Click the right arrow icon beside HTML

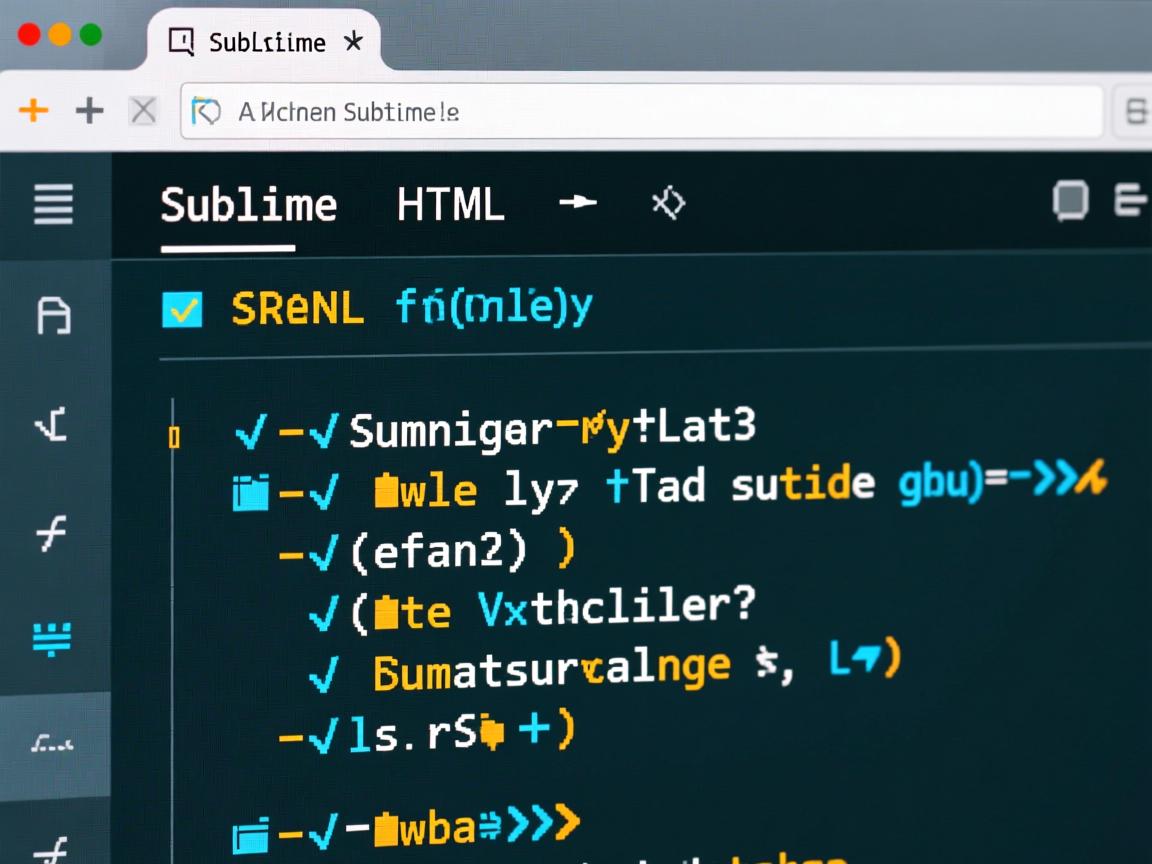click(x=578, y=203)
